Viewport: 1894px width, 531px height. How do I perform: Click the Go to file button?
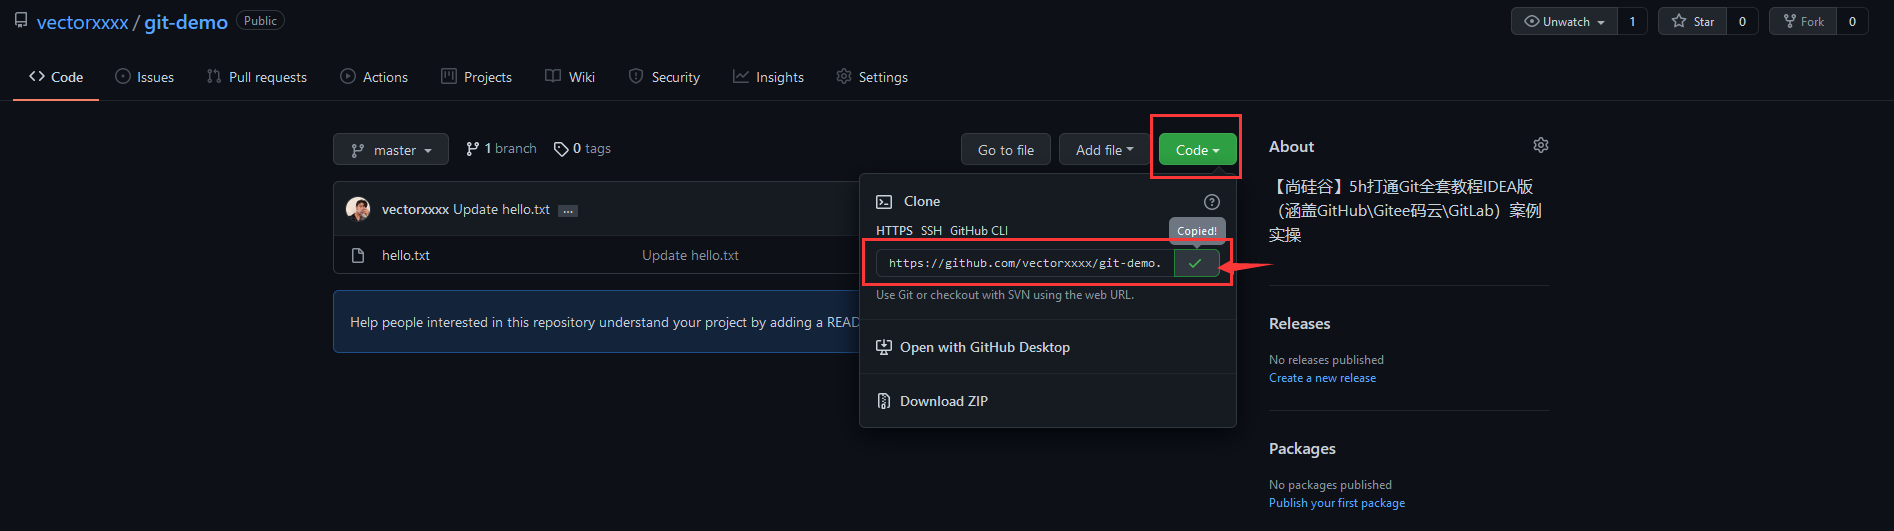click(x=1006, y=150)
